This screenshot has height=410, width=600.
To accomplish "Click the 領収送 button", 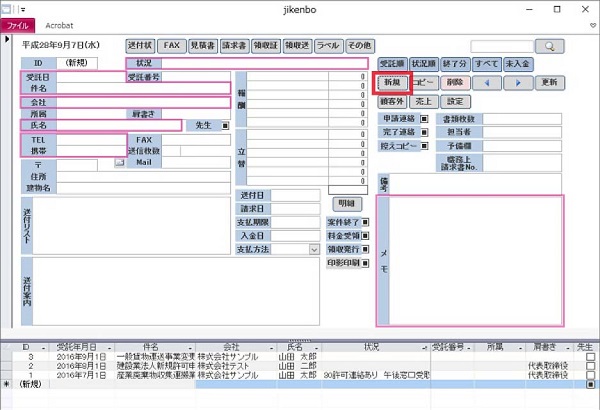I will click(x=297, y=46).
